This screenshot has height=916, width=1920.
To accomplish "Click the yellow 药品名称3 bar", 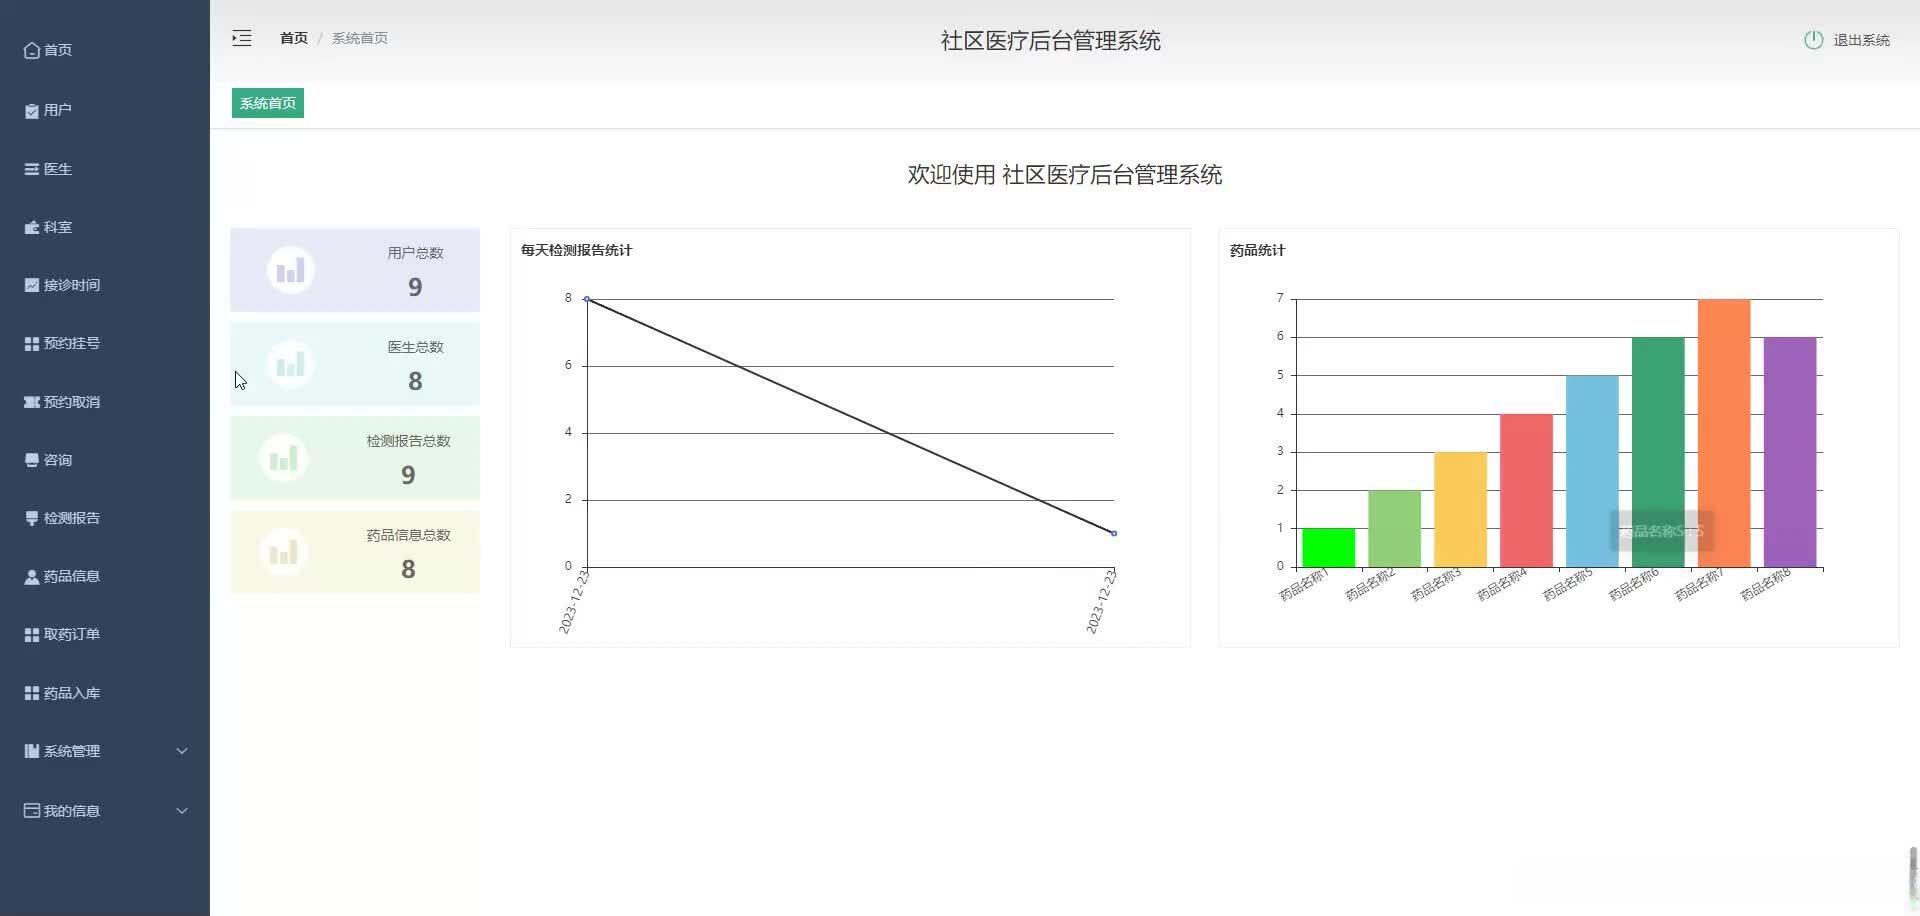I will [1460, 510].
